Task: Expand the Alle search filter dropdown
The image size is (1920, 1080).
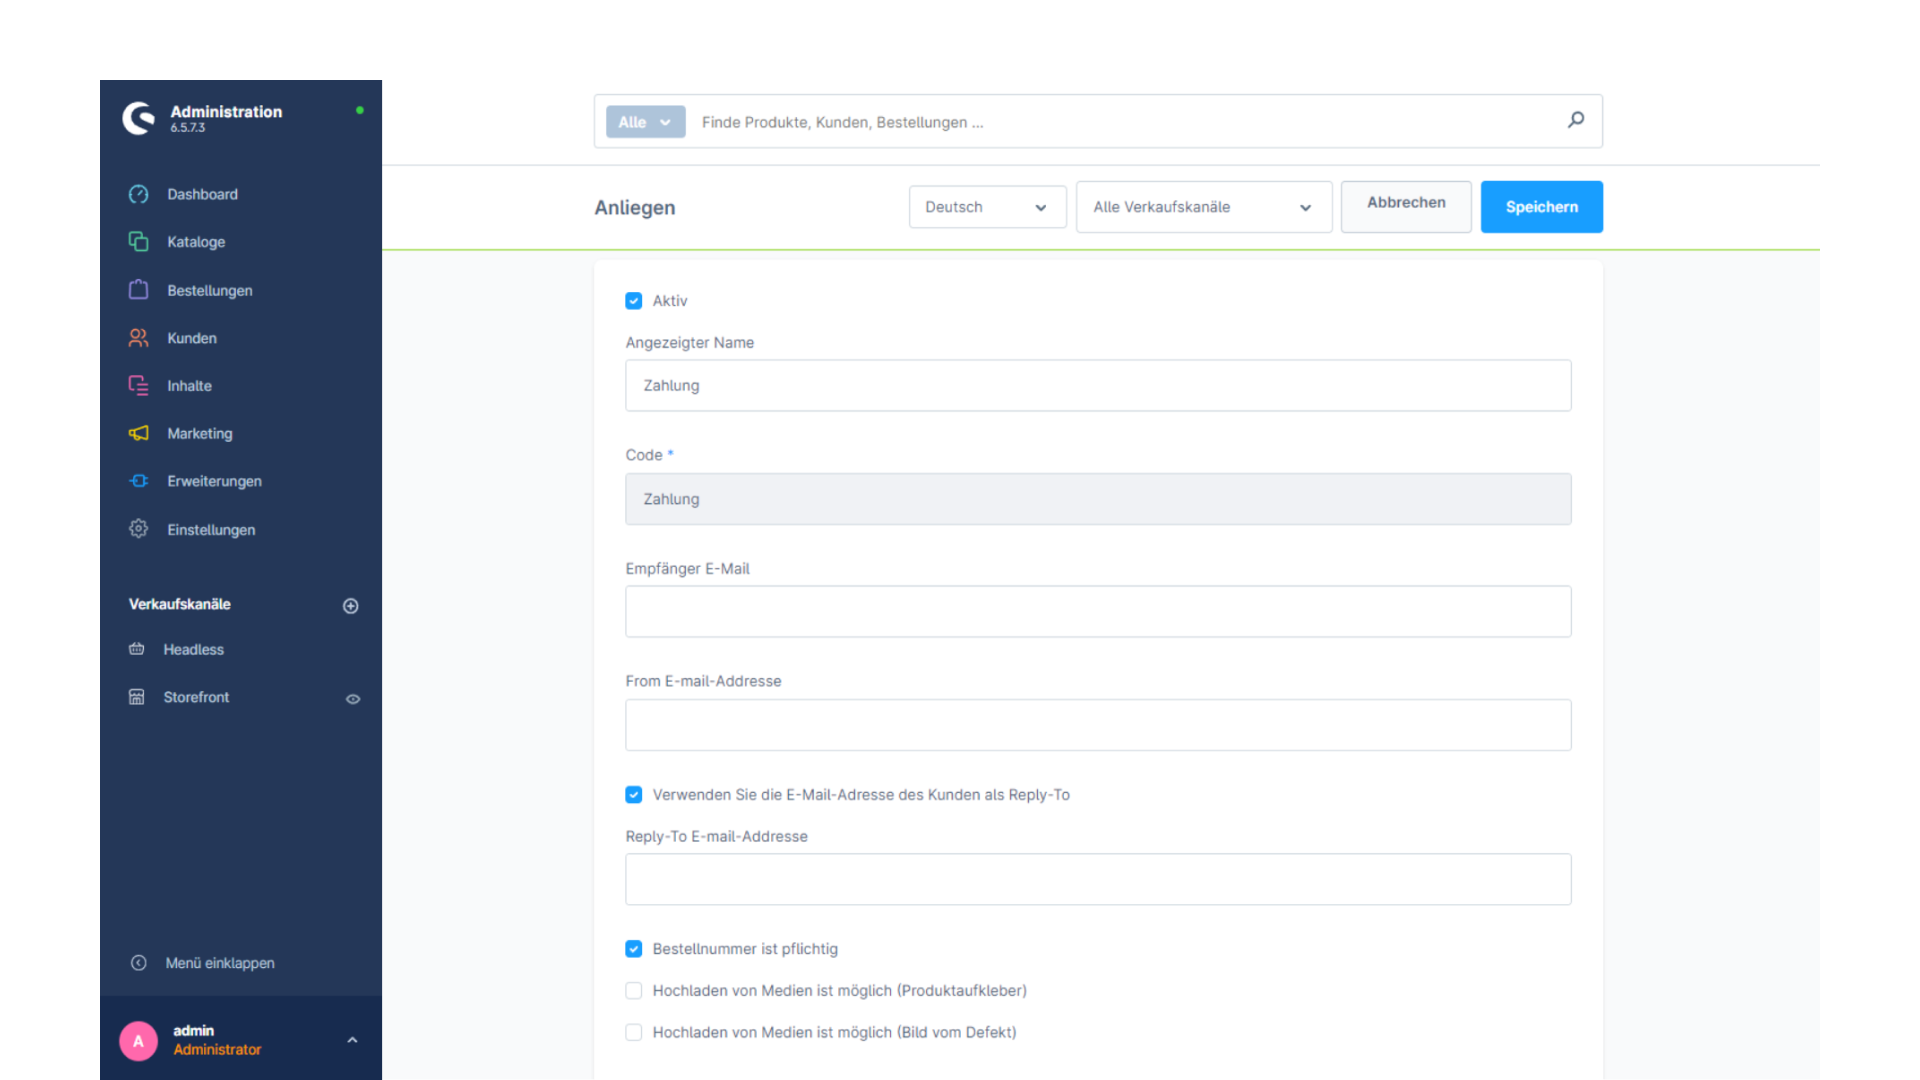Action: (644, 121)
